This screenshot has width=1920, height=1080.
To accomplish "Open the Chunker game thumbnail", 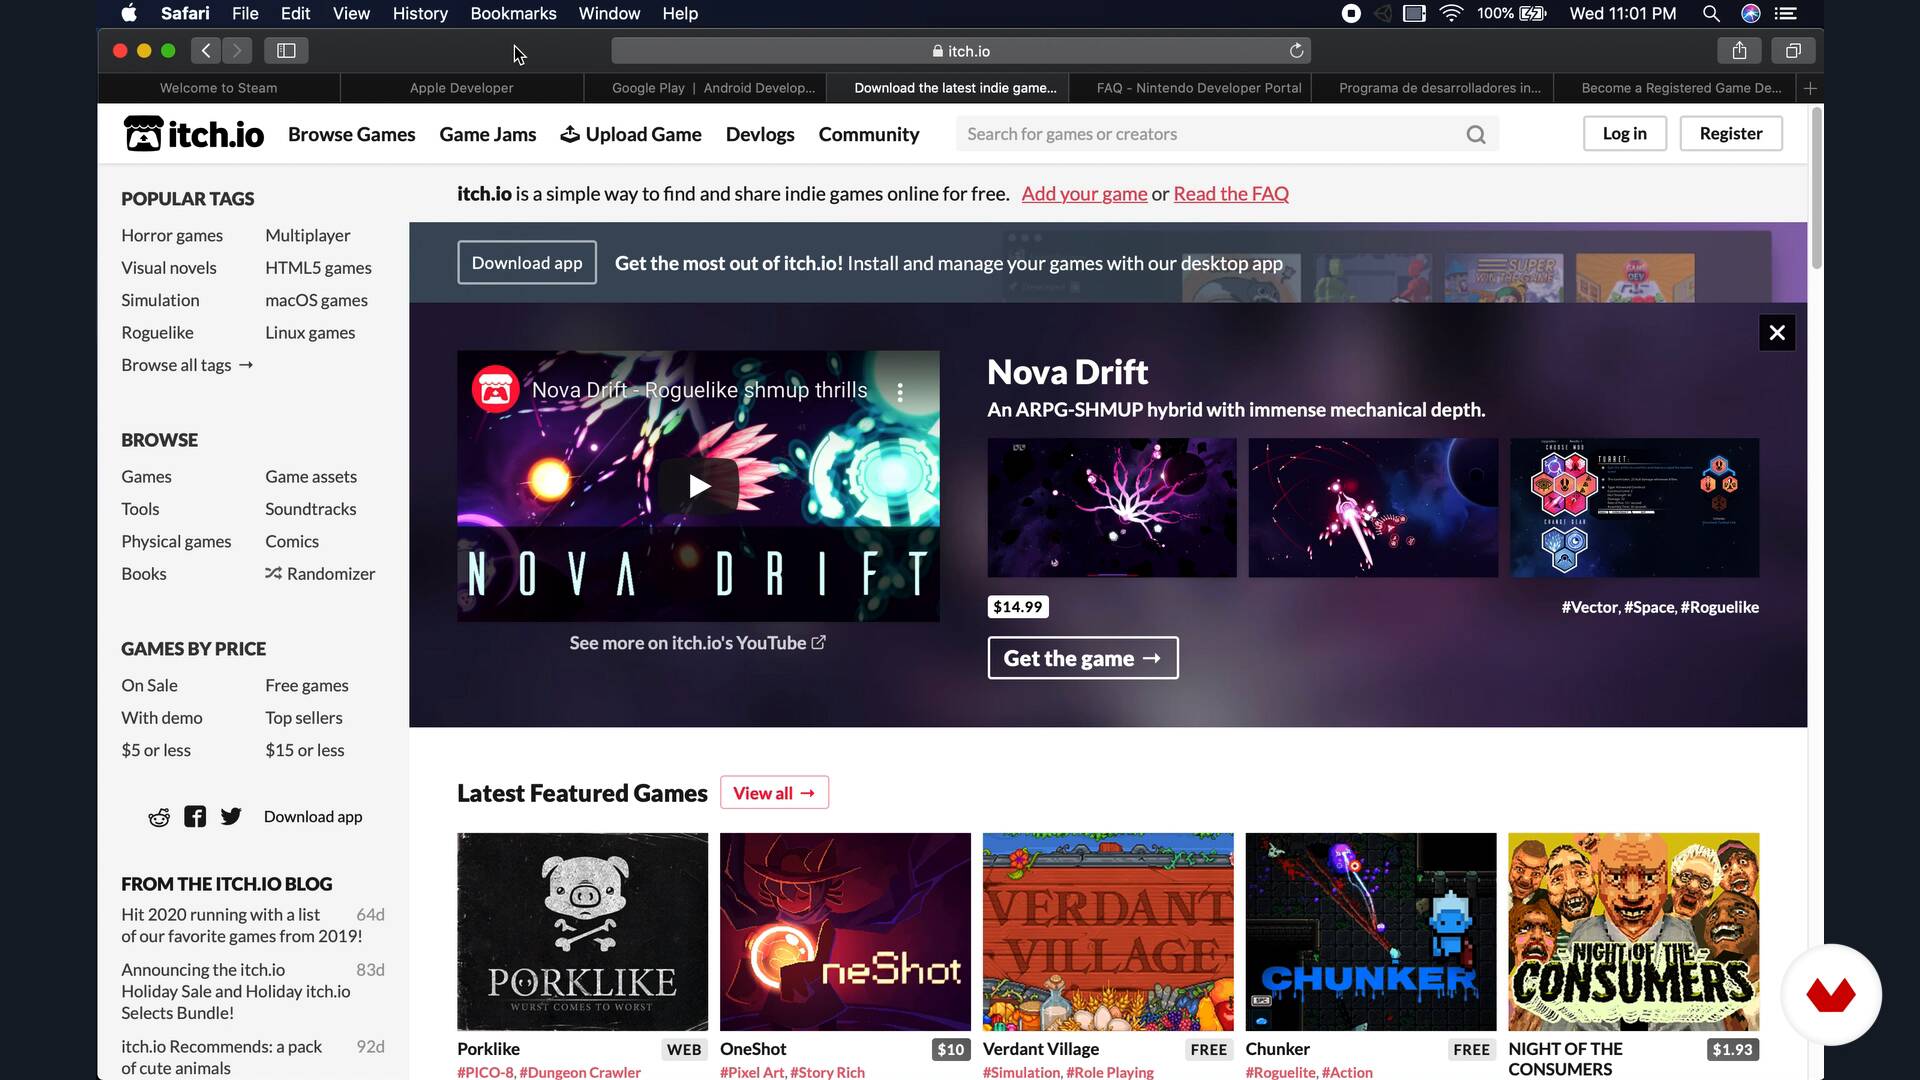I will coord(1370,932).
